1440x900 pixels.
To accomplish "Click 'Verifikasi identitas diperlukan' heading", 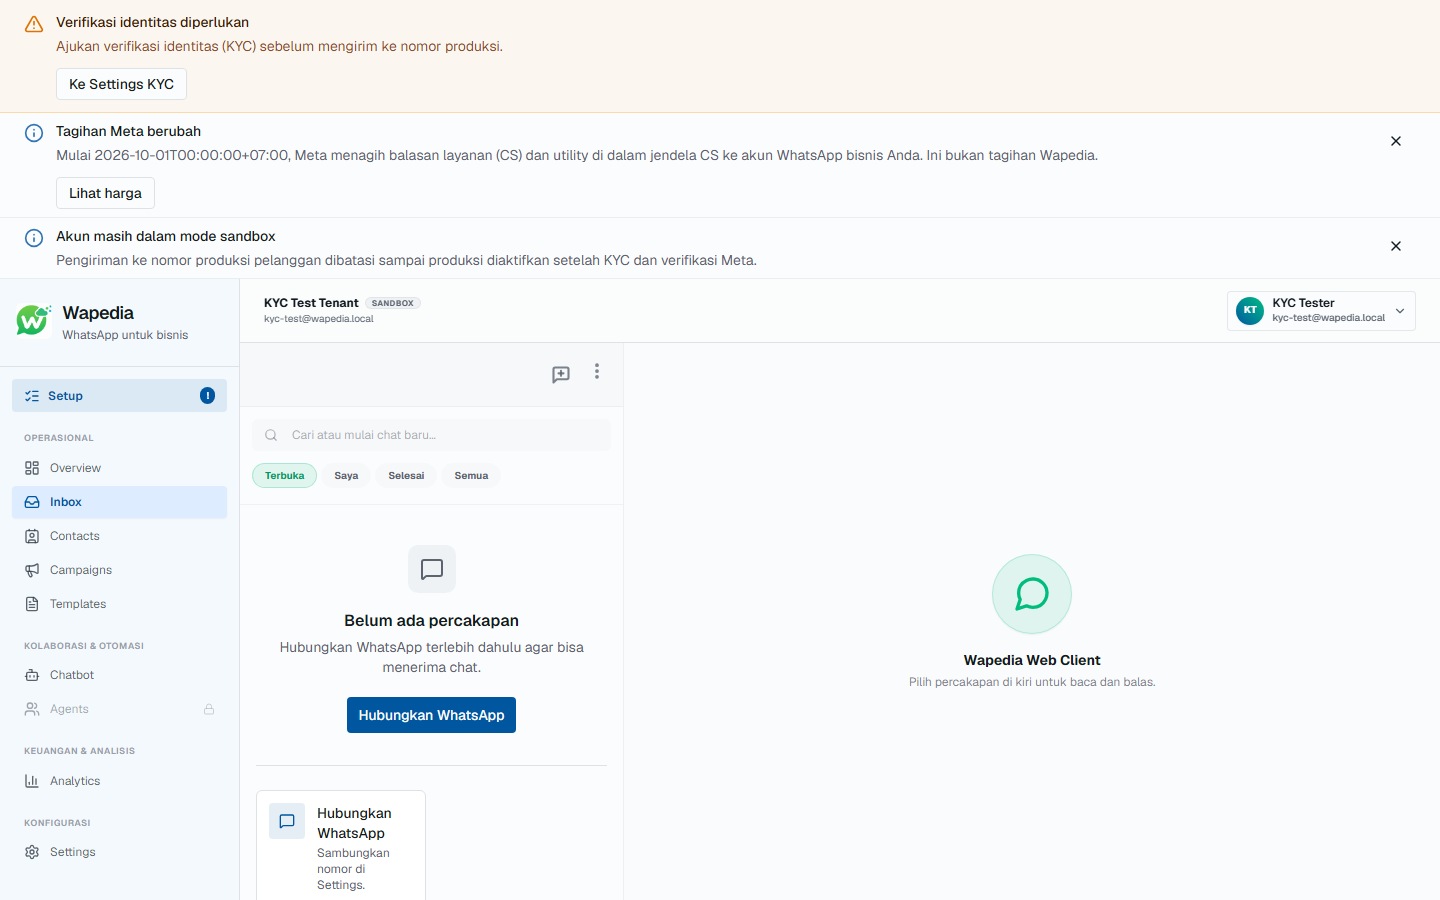I will tap(152, 22).
